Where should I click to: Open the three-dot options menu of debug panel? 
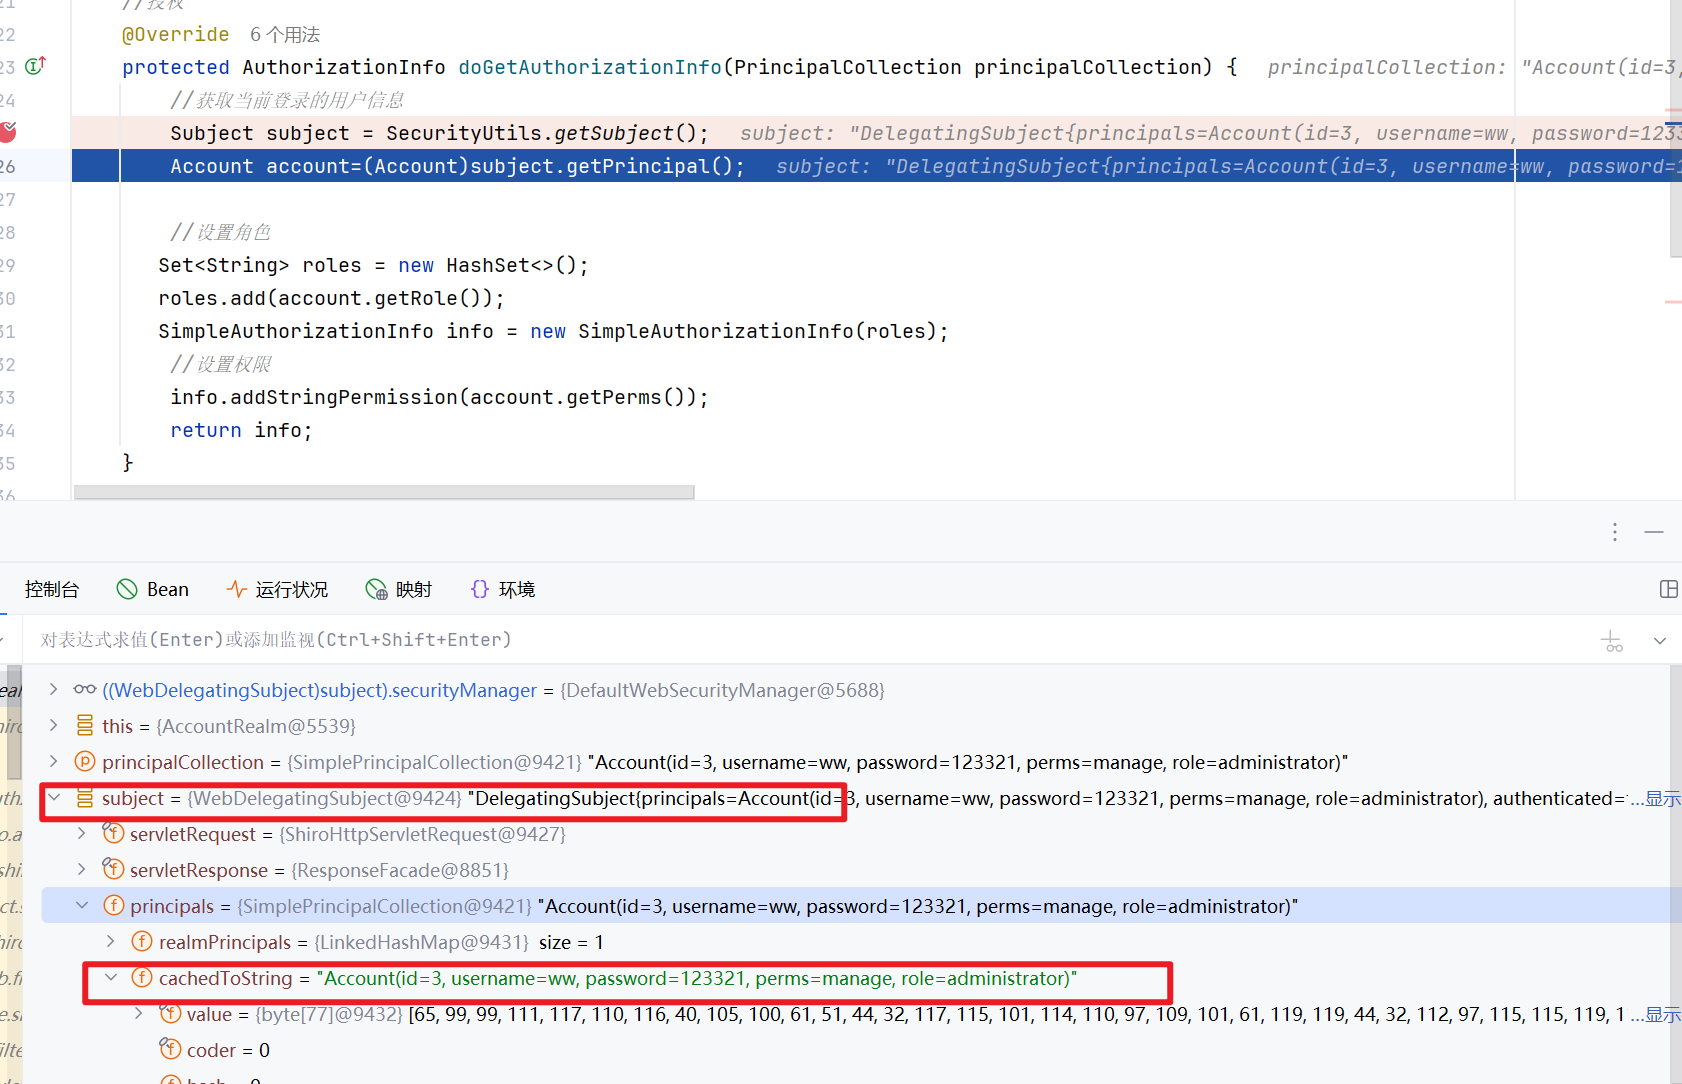tap(1614, 532)
